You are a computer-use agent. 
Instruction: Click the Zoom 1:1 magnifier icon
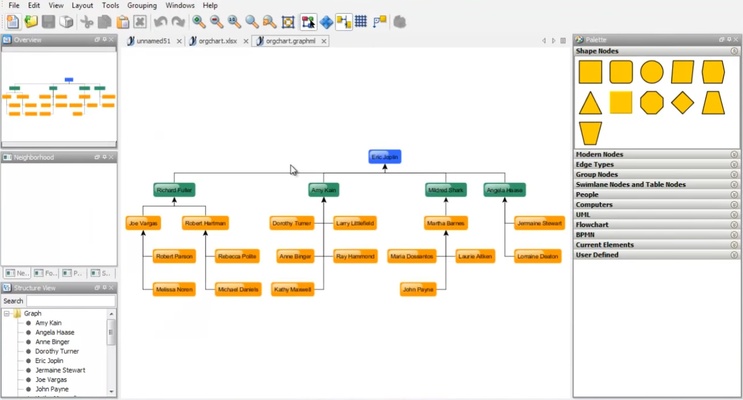[234, 22]
